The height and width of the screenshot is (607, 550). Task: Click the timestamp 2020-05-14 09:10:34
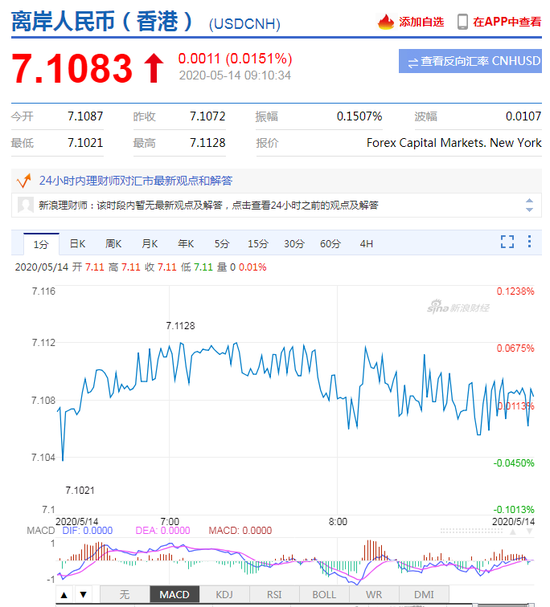[235, 75]
